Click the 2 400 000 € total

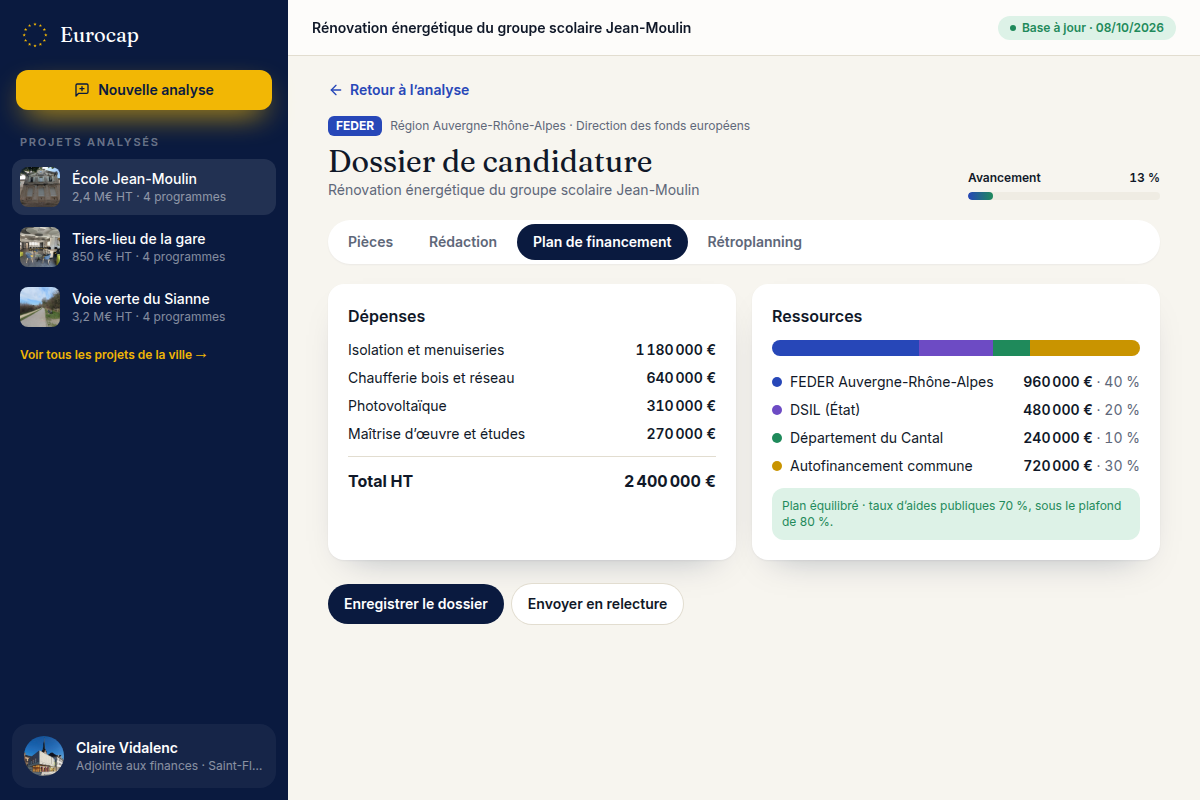670,481
